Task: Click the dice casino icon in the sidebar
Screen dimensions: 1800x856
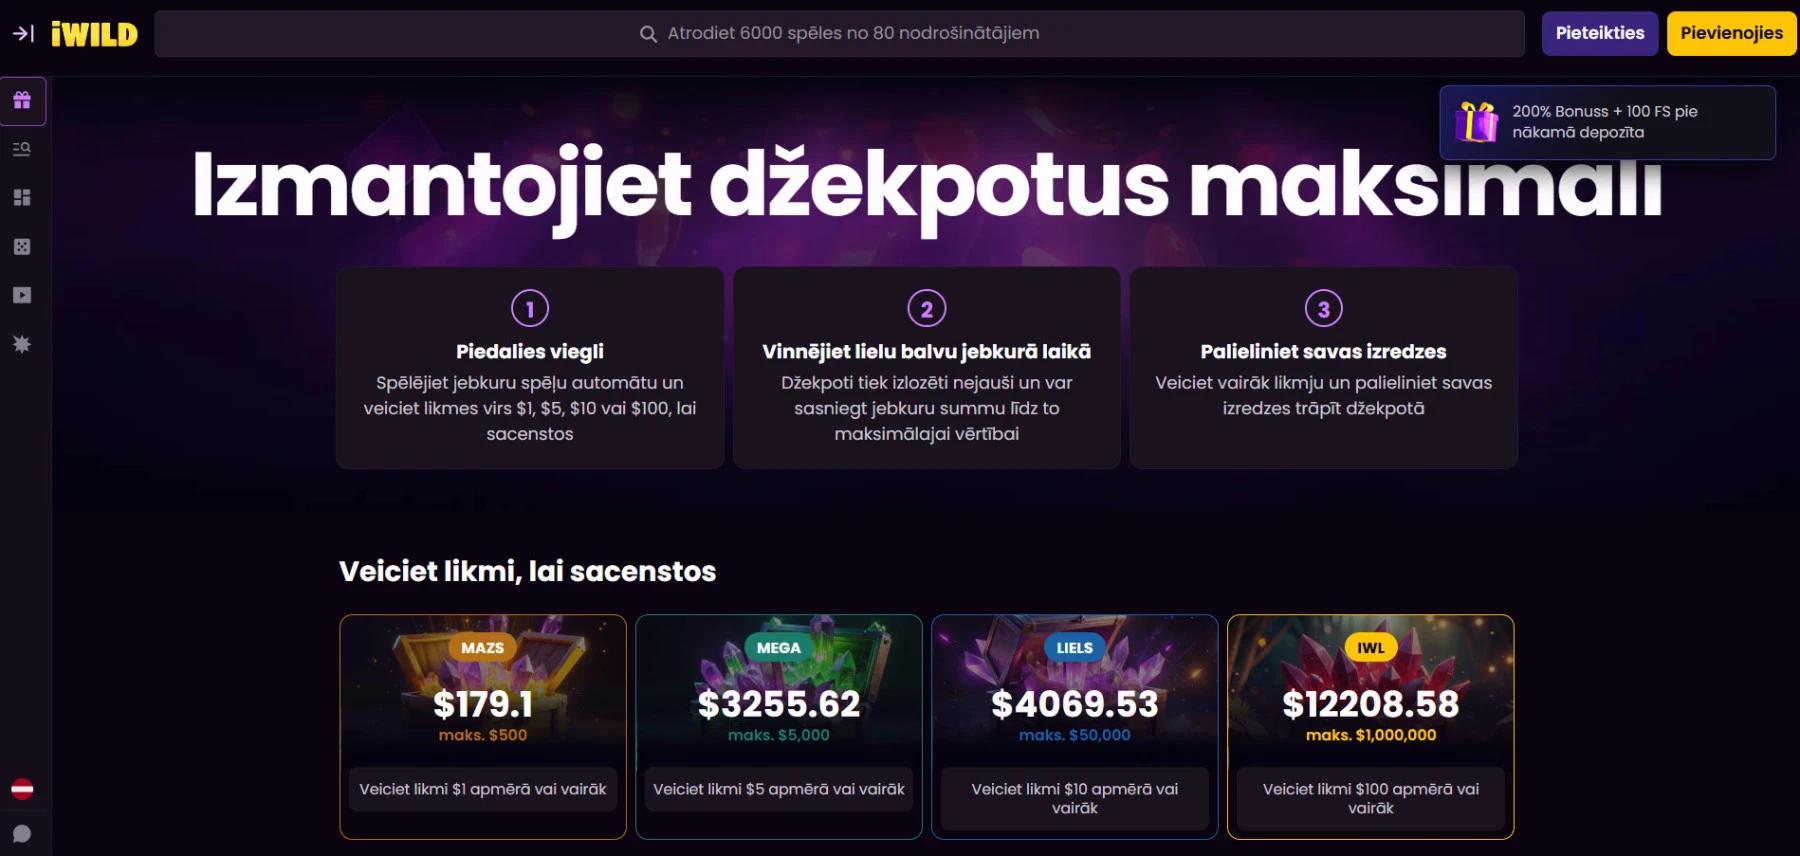Action: (x=22, y=246)
